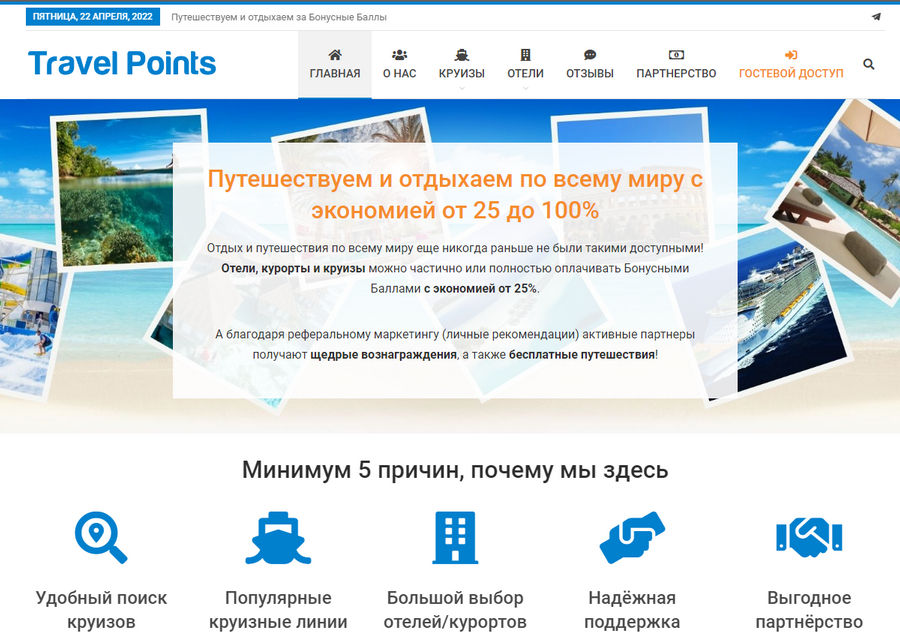Click the ship icon above КРУИЗЫ
The width and height of the screenshot is (900, 640).
tap(461, 55)
